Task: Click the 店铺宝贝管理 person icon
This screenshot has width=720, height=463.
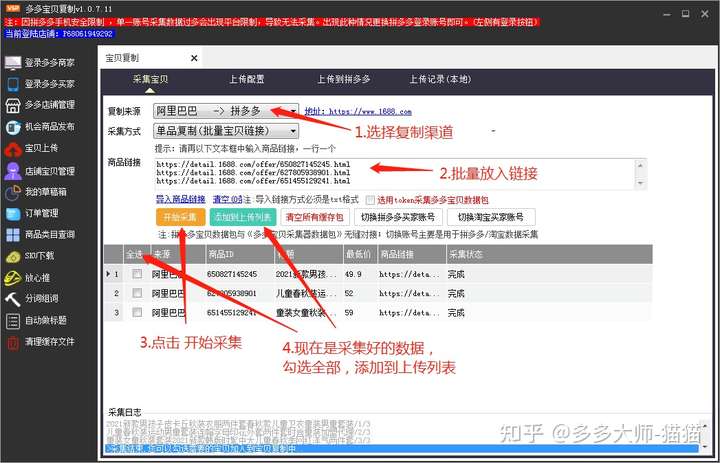Action: [13, 171]
